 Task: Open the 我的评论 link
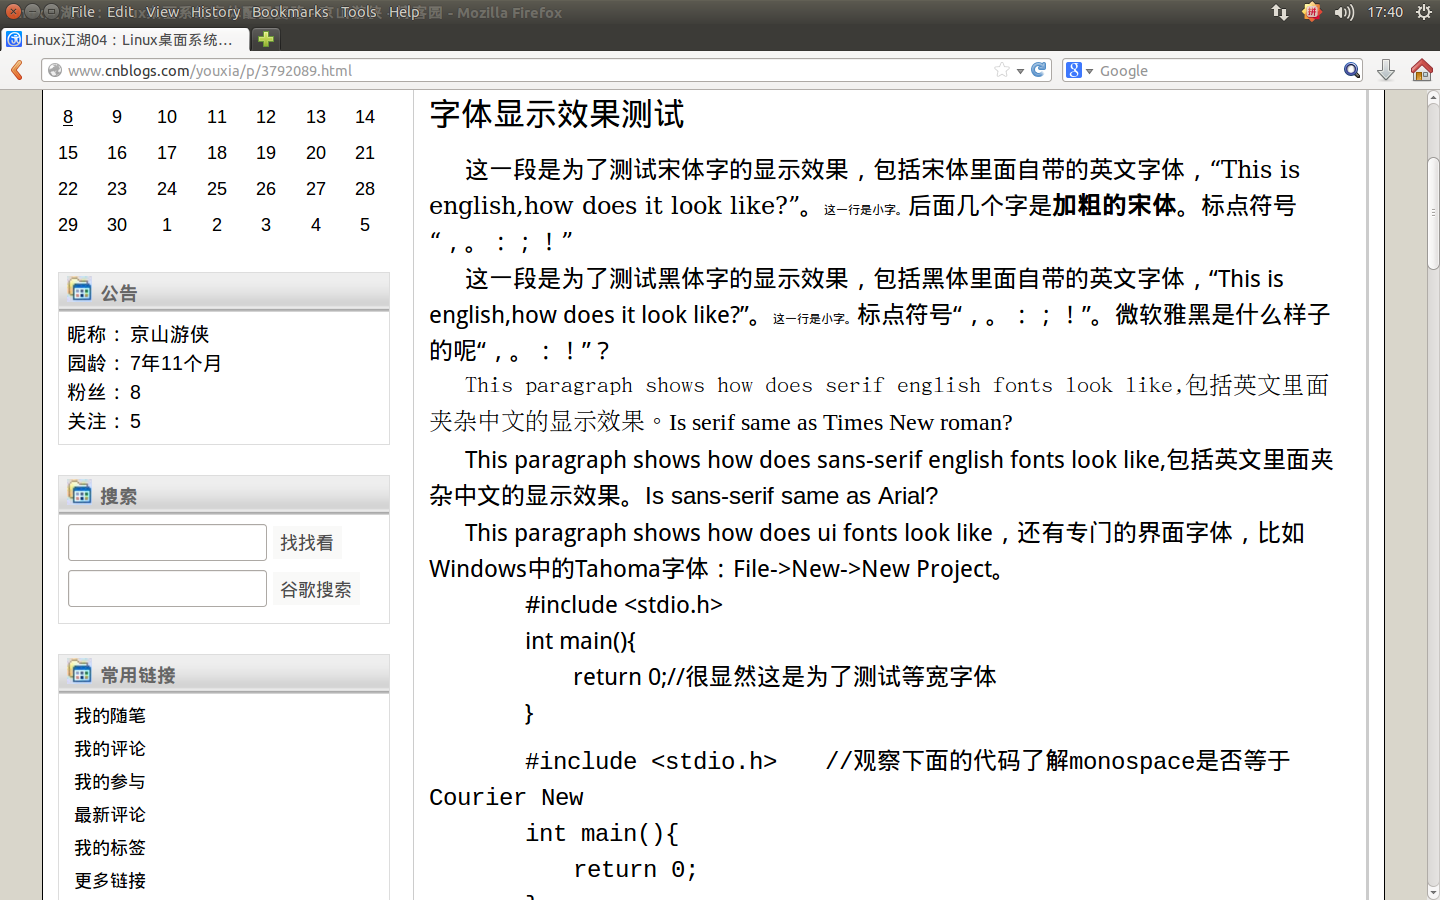coord(110,749)
